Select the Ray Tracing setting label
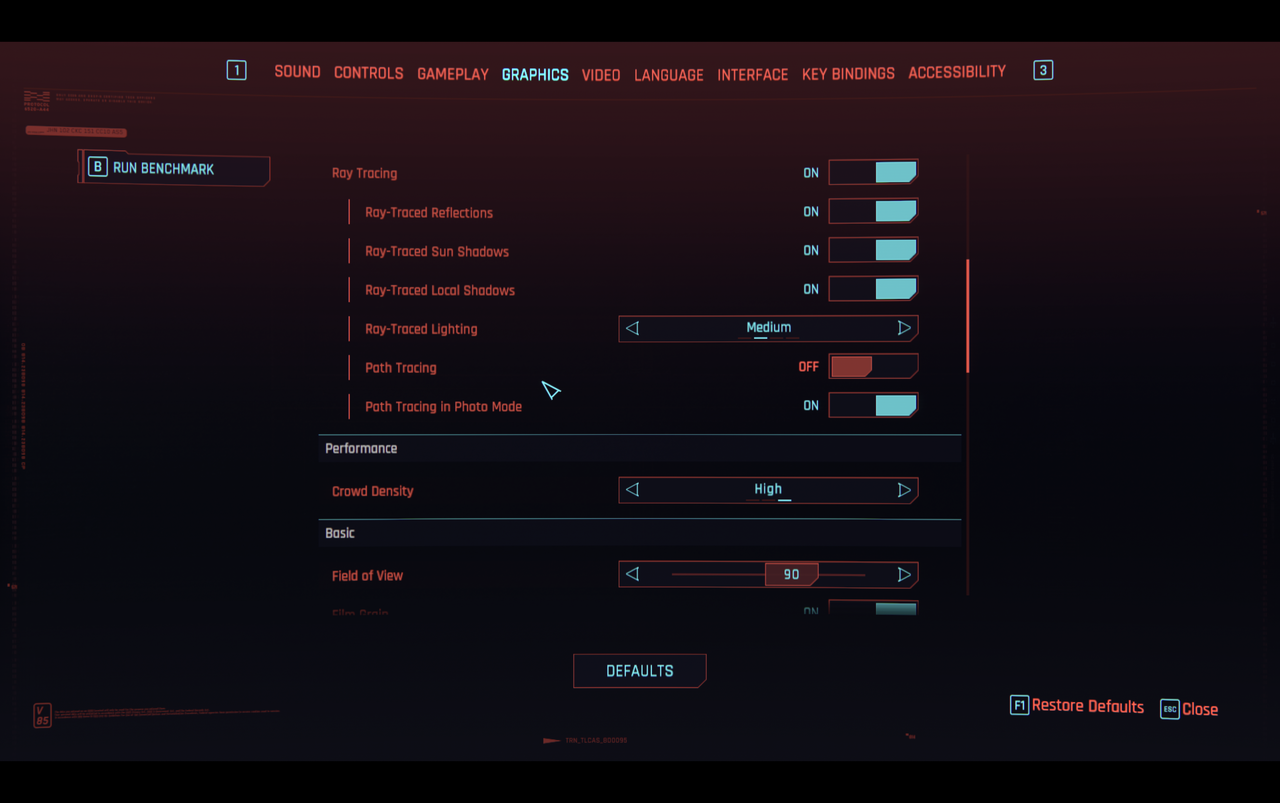Viewport: 1280px width, 803px height. (x=364, y=173)
